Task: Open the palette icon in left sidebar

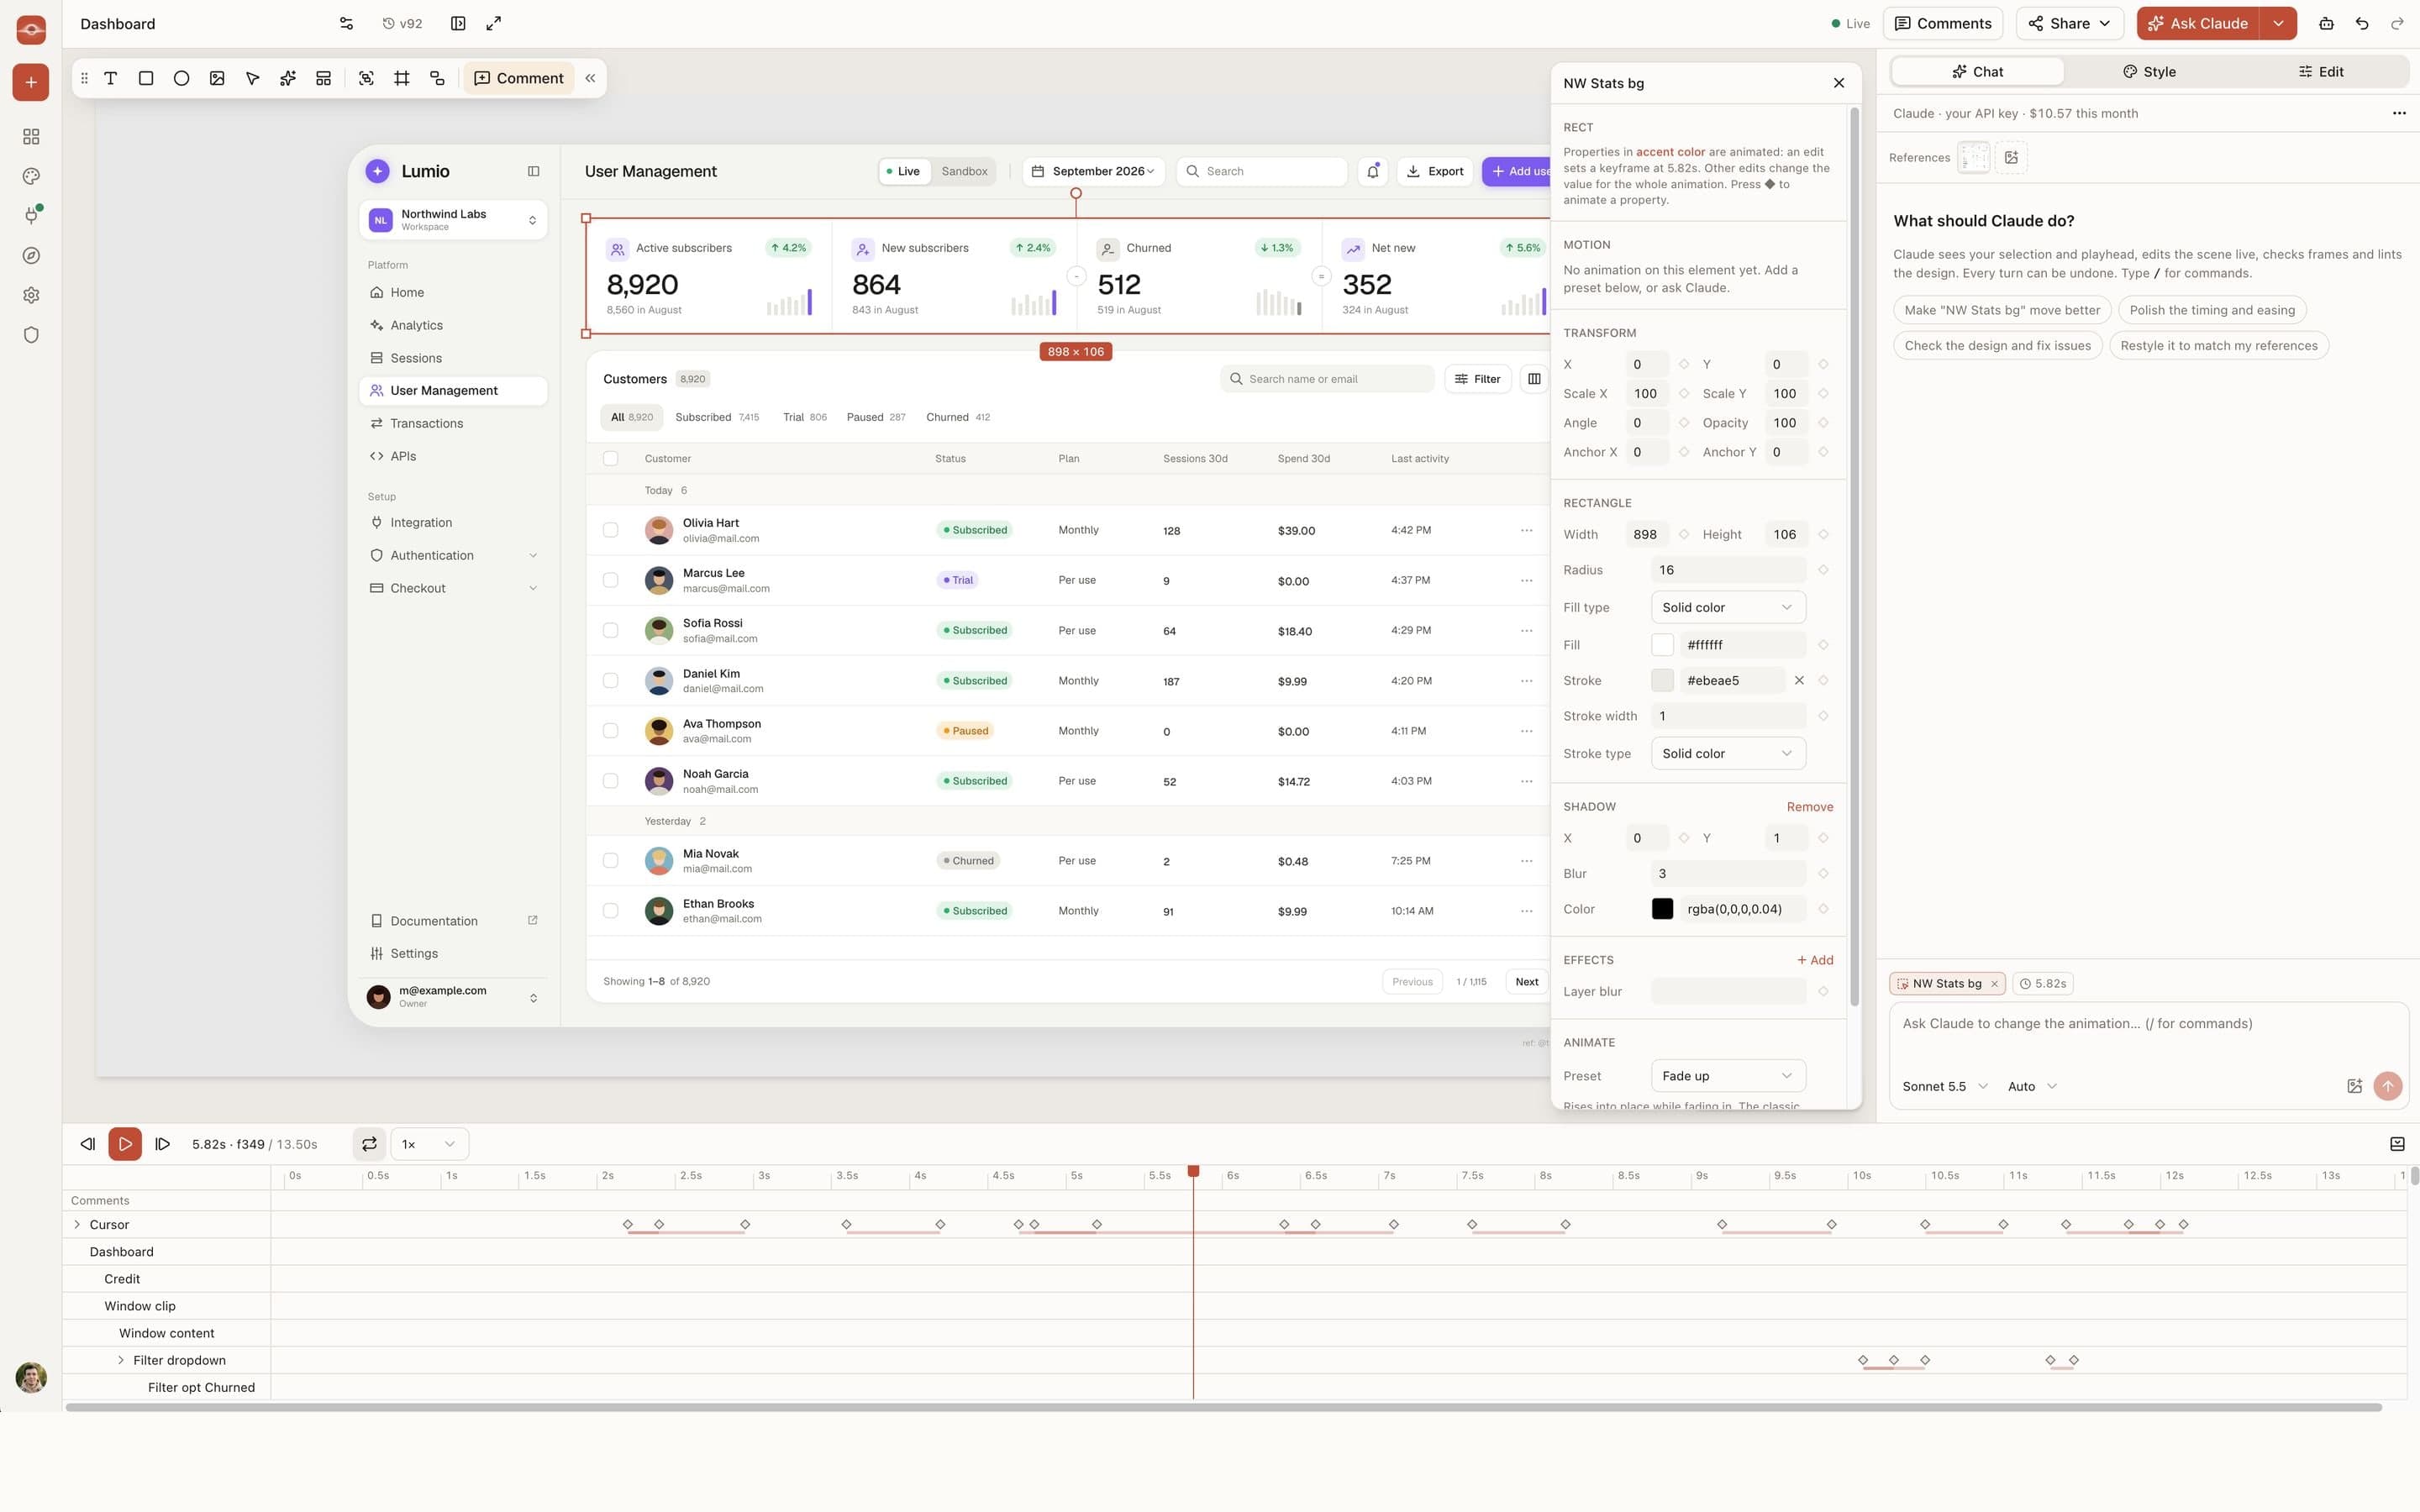Action: pos(31,176)
